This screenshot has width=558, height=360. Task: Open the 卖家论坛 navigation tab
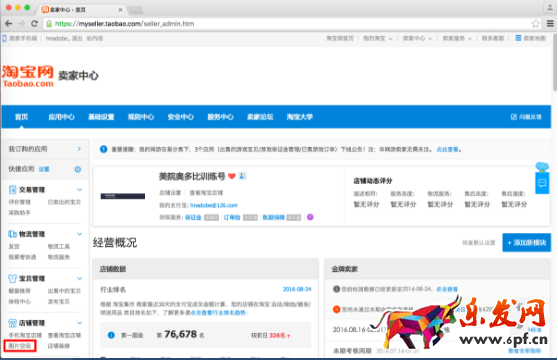tap(260, 117)
